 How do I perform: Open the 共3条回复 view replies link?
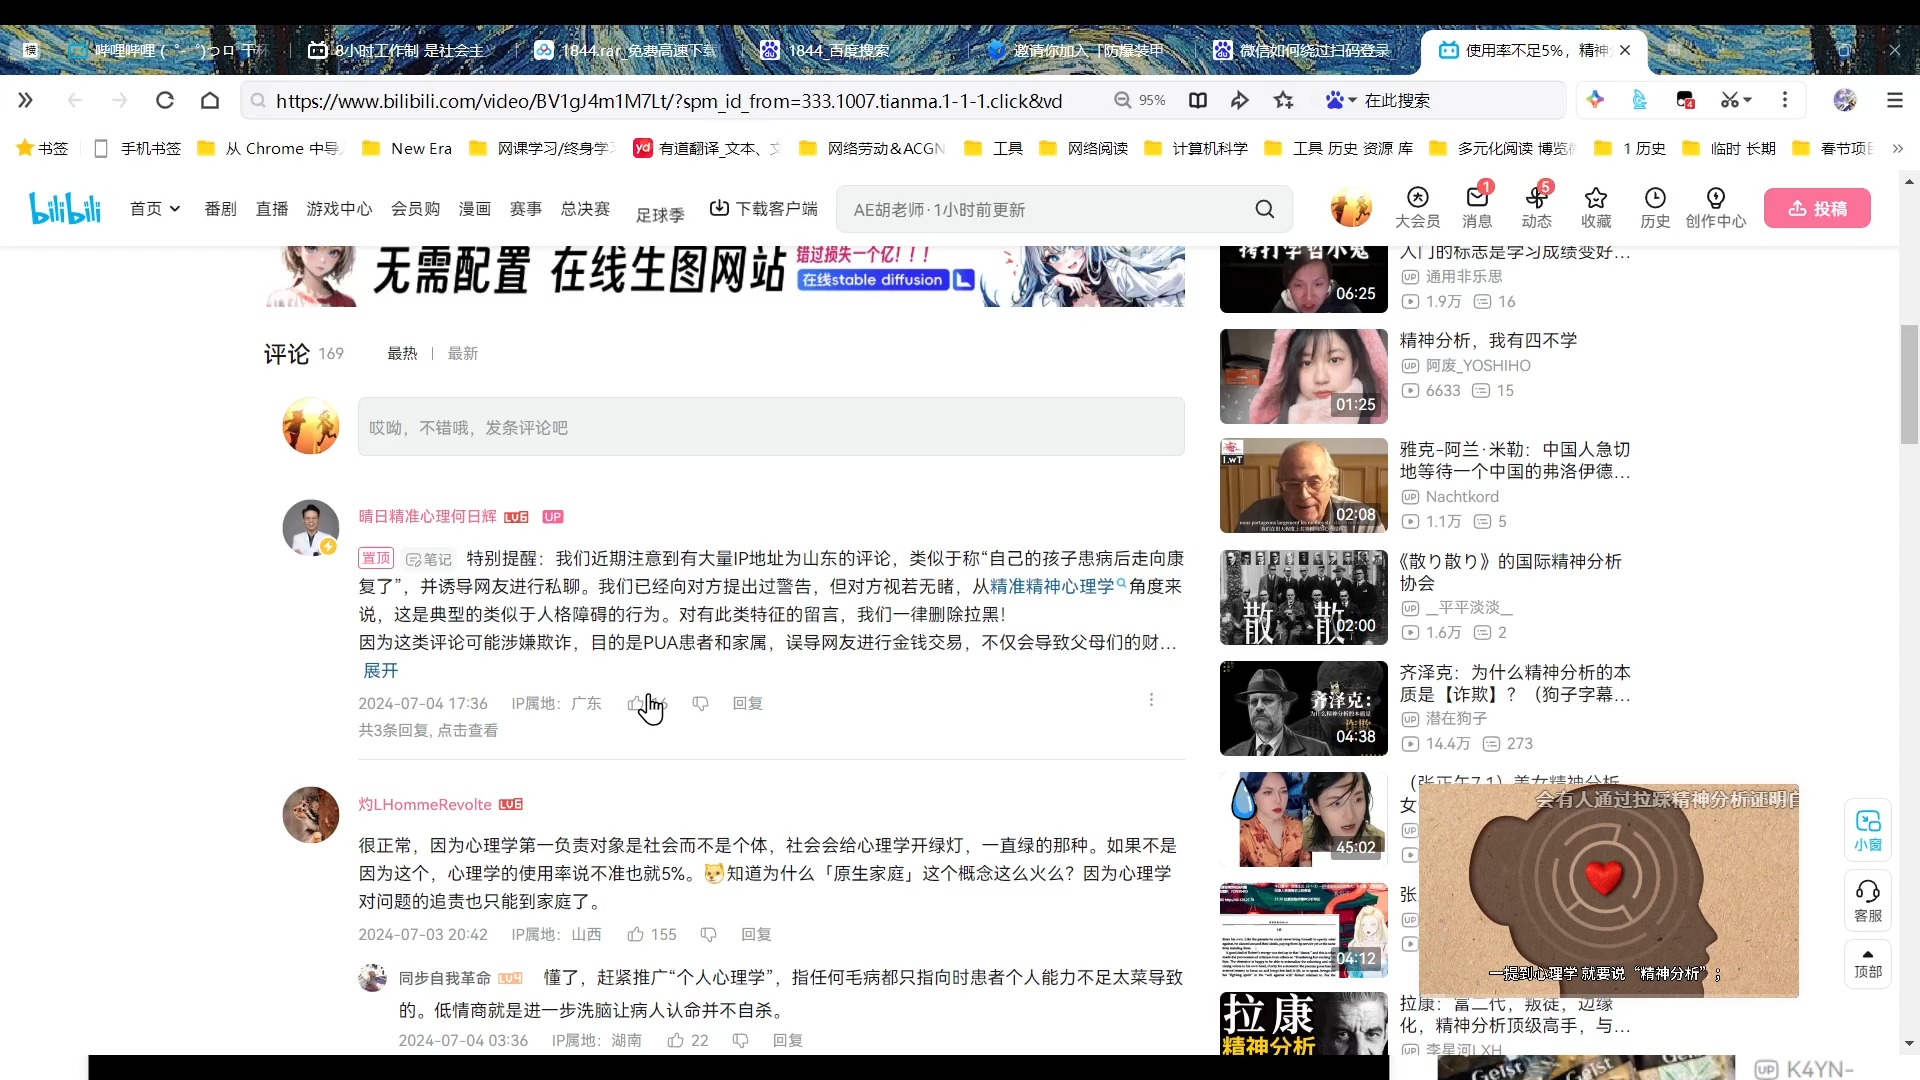428,730
